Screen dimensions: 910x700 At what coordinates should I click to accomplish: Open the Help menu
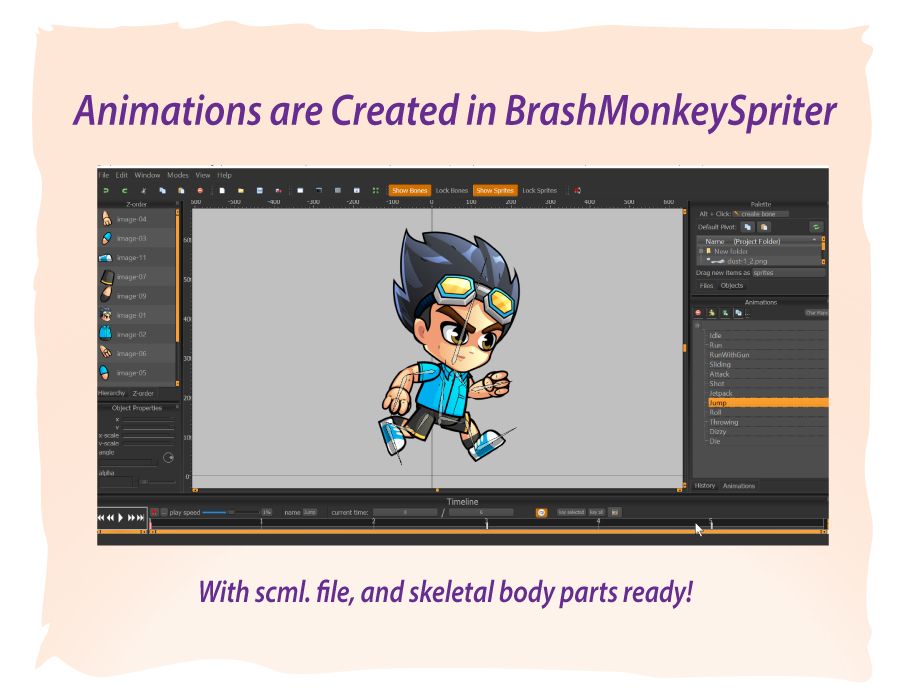225,175
